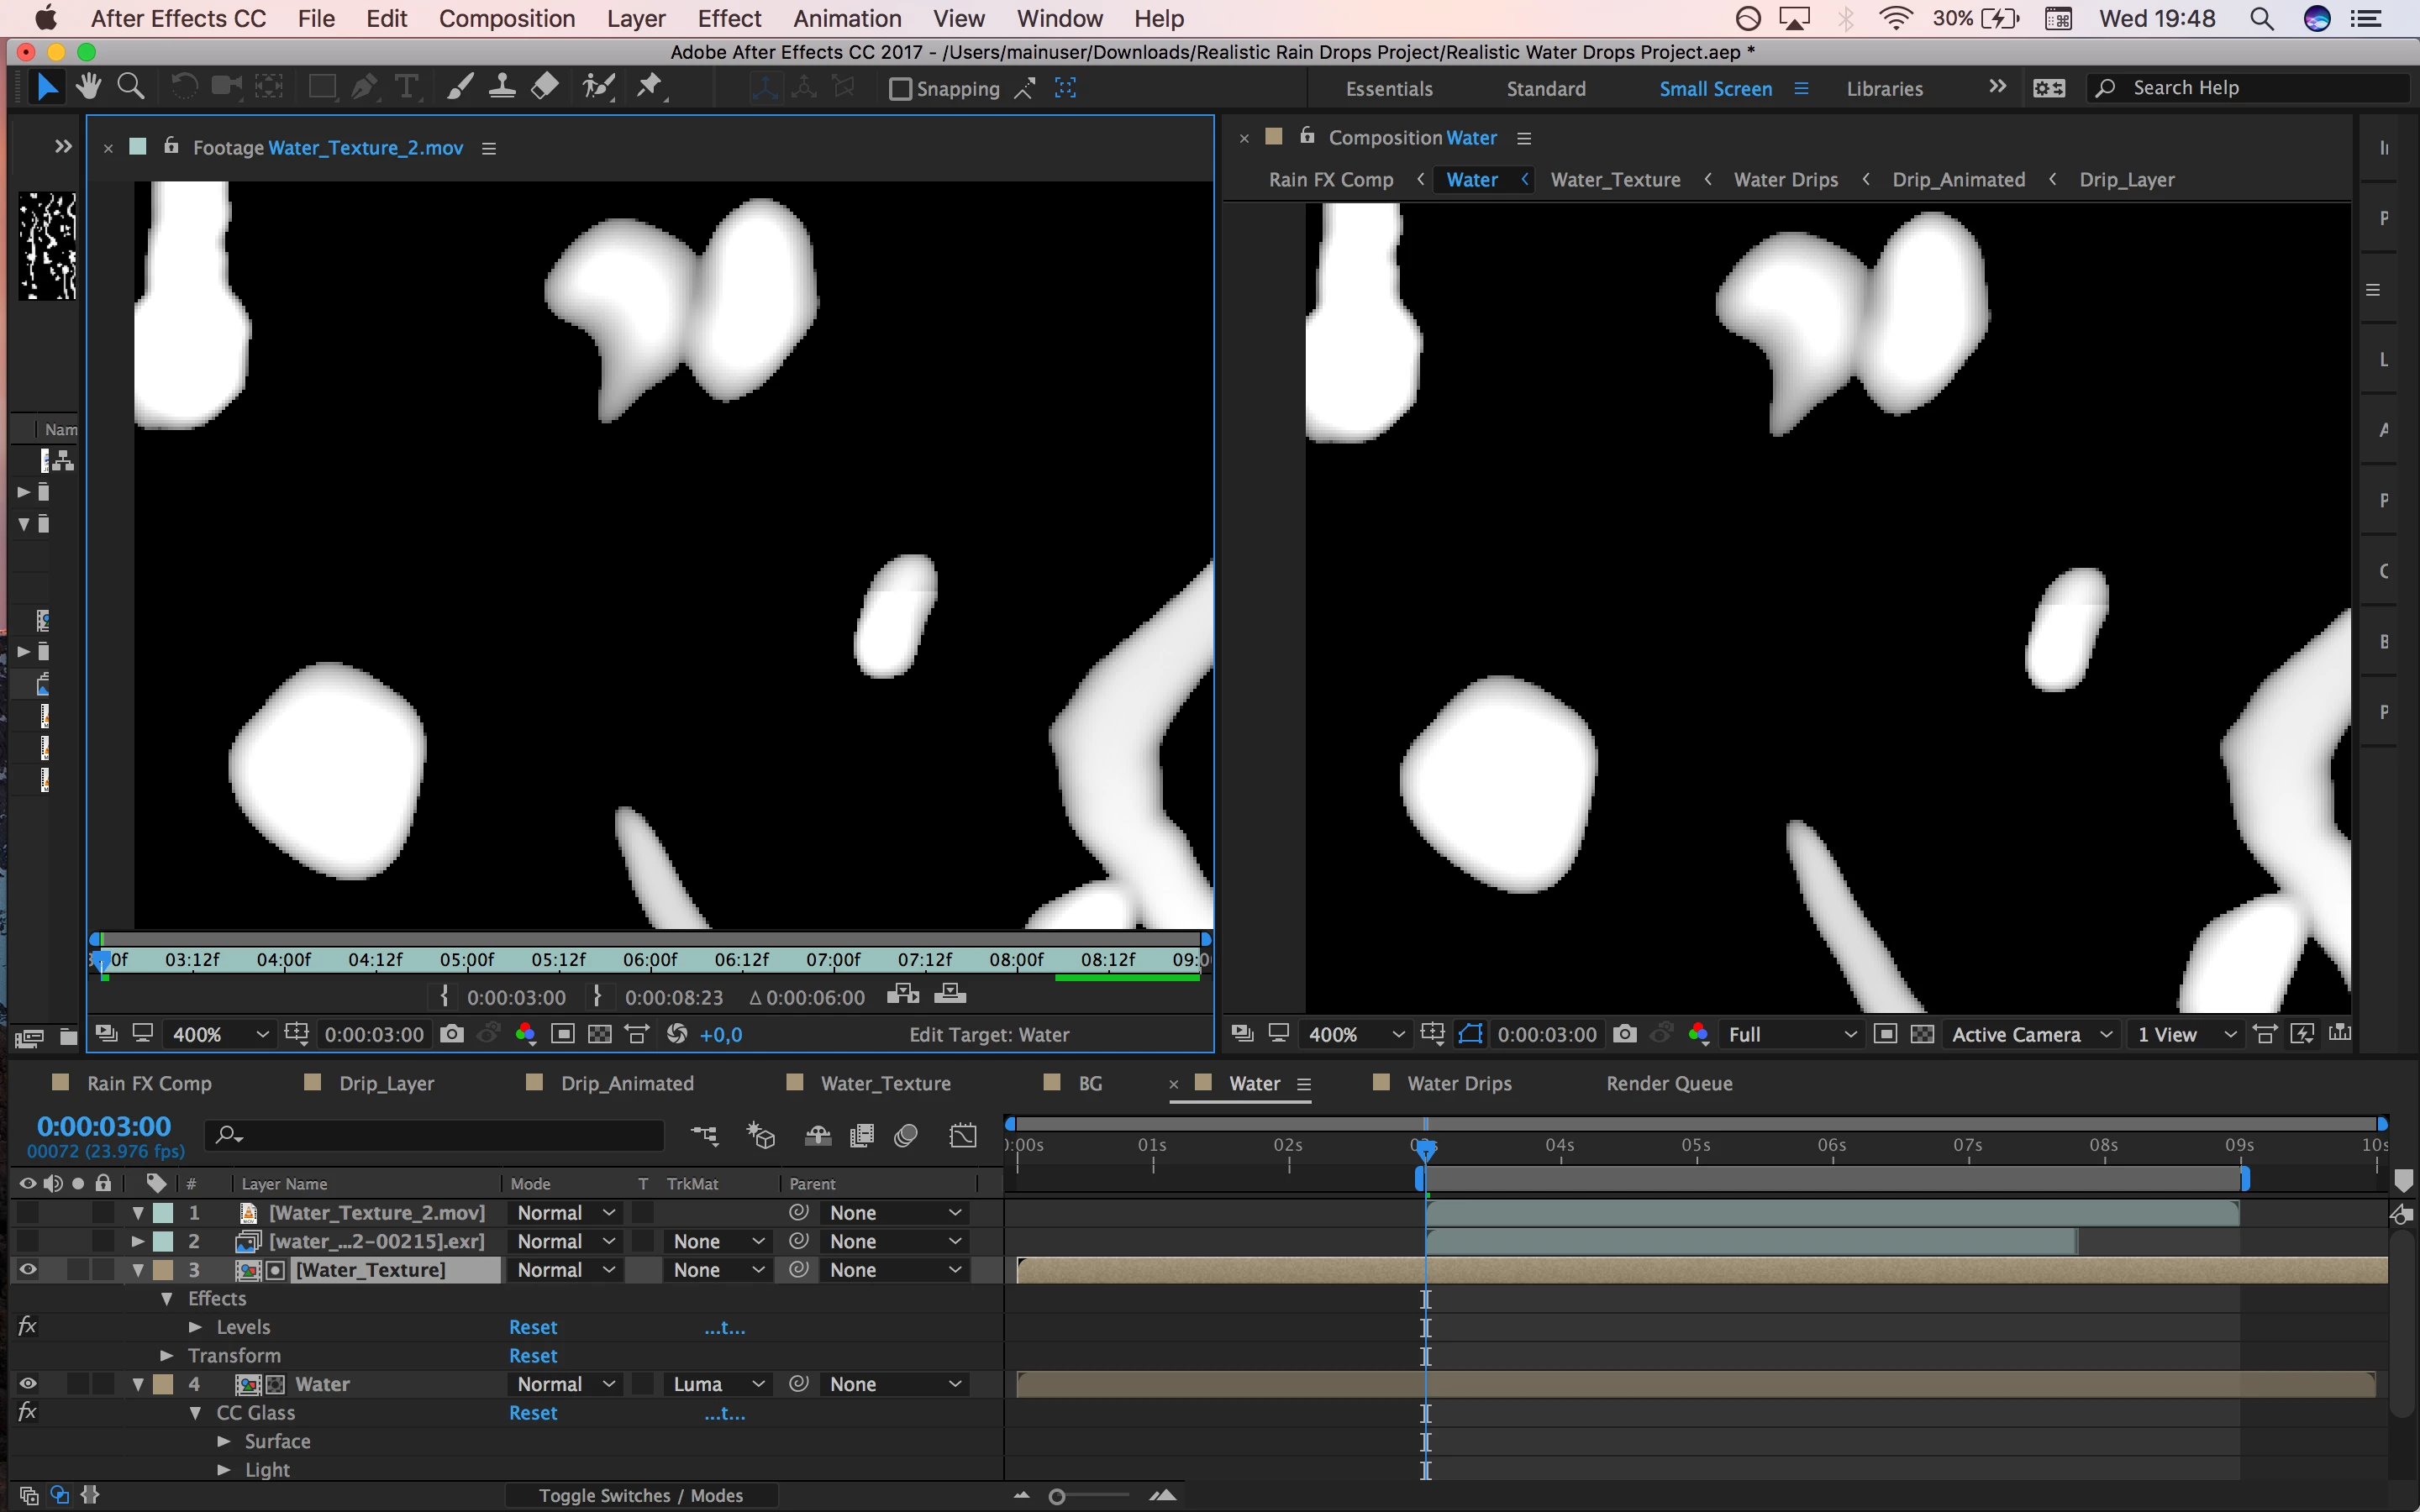The image size is (2420, 1512).
Task: Select the Puppet Pin tool
Action: pyautogui.click(x=650, y=88)
